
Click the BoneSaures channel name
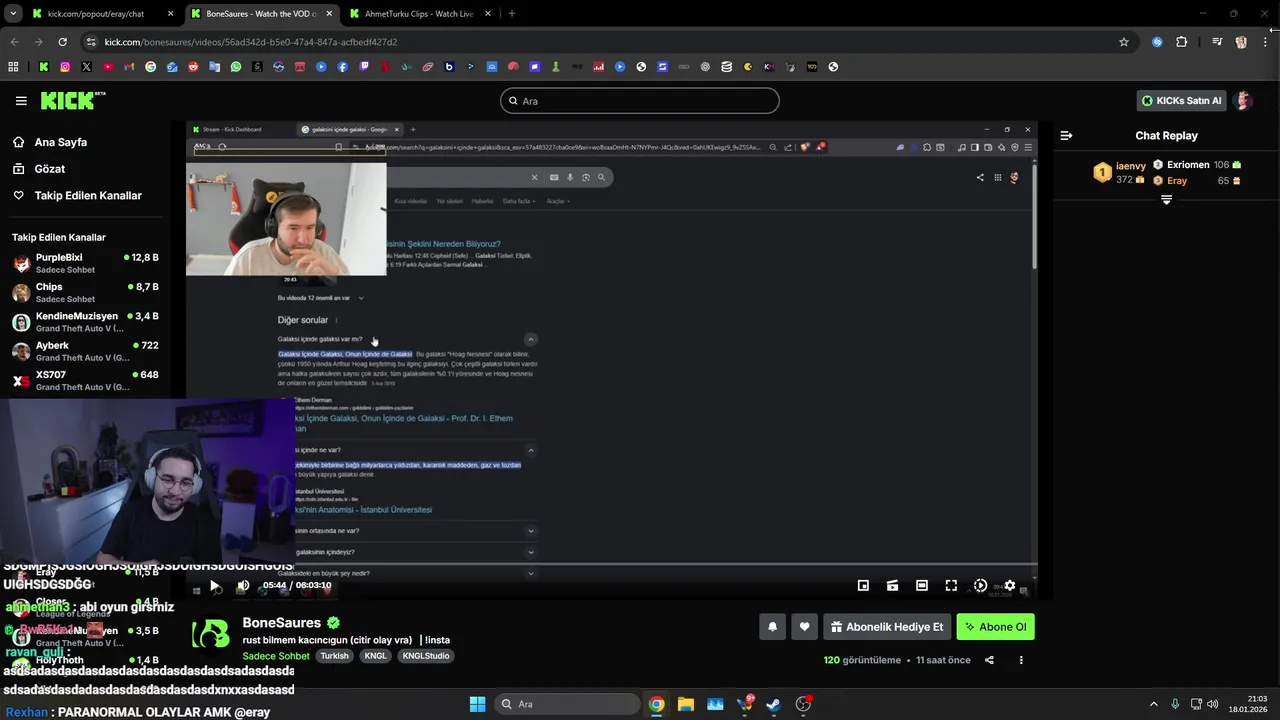pyautogui.click(x=282, y=622)
